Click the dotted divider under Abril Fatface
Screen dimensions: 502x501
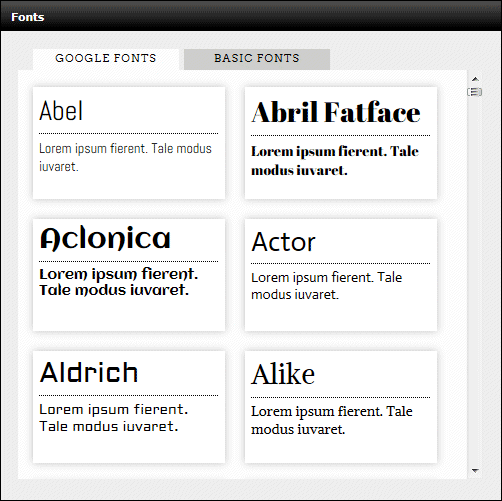(x=340, y=135)
